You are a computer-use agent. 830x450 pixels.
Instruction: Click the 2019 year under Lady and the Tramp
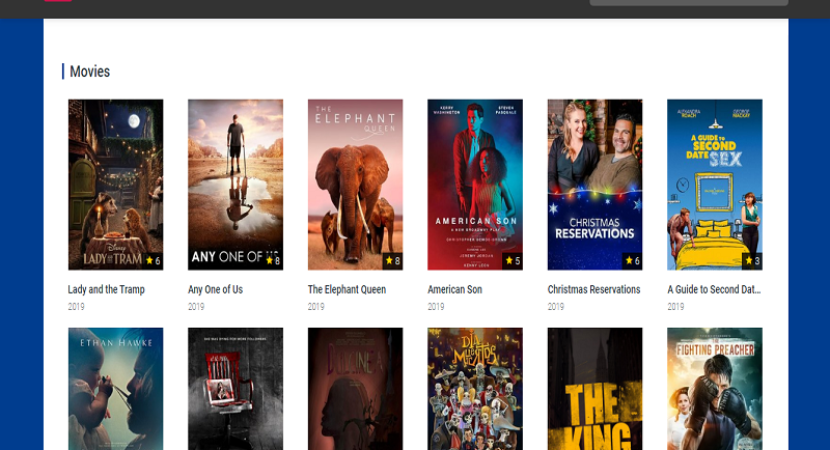click(x=76, y=307)
